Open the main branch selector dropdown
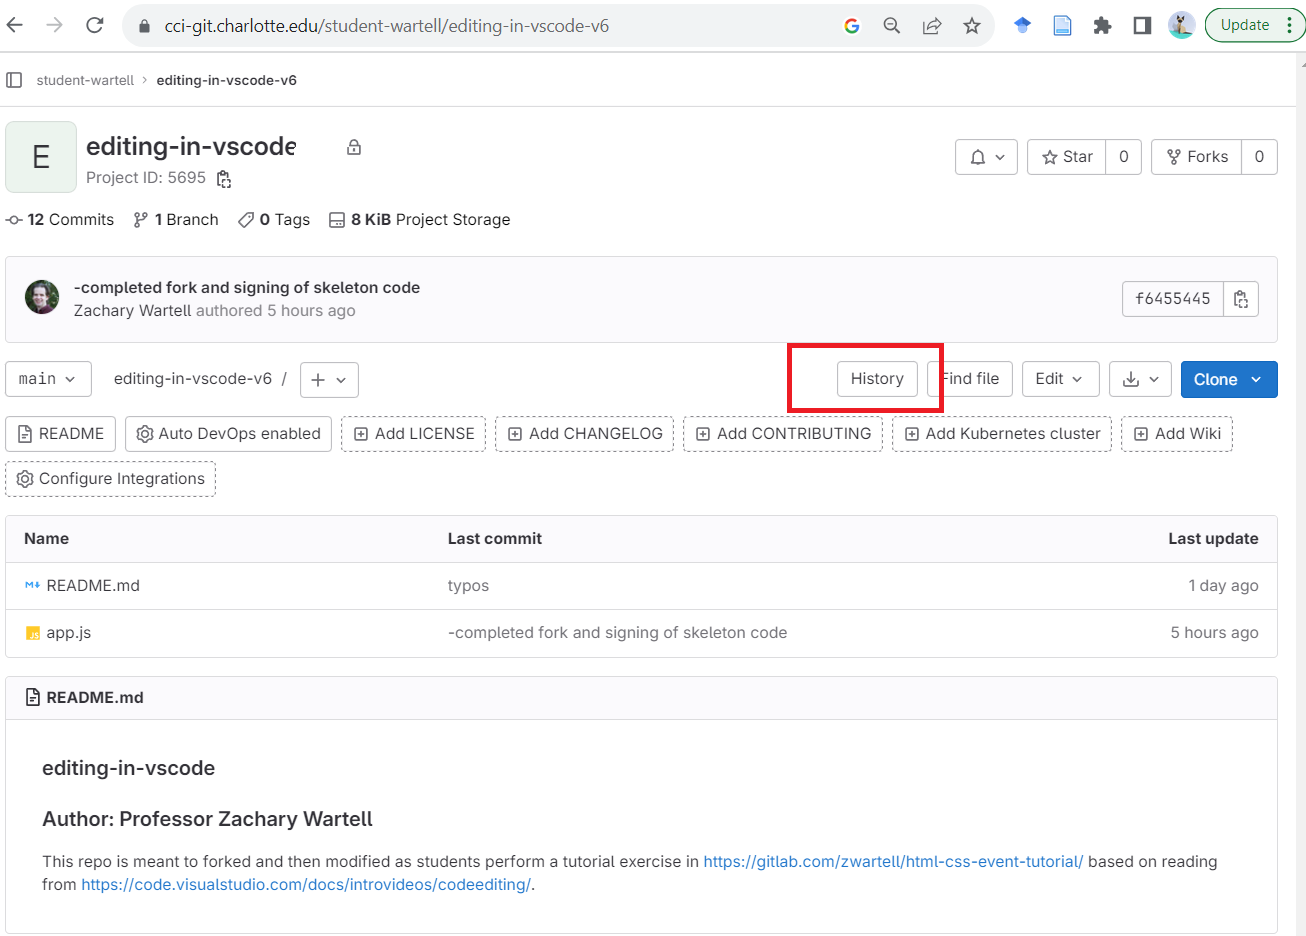Image resolution: width=1306 pixels, height=936 pixels. point(48,379)
